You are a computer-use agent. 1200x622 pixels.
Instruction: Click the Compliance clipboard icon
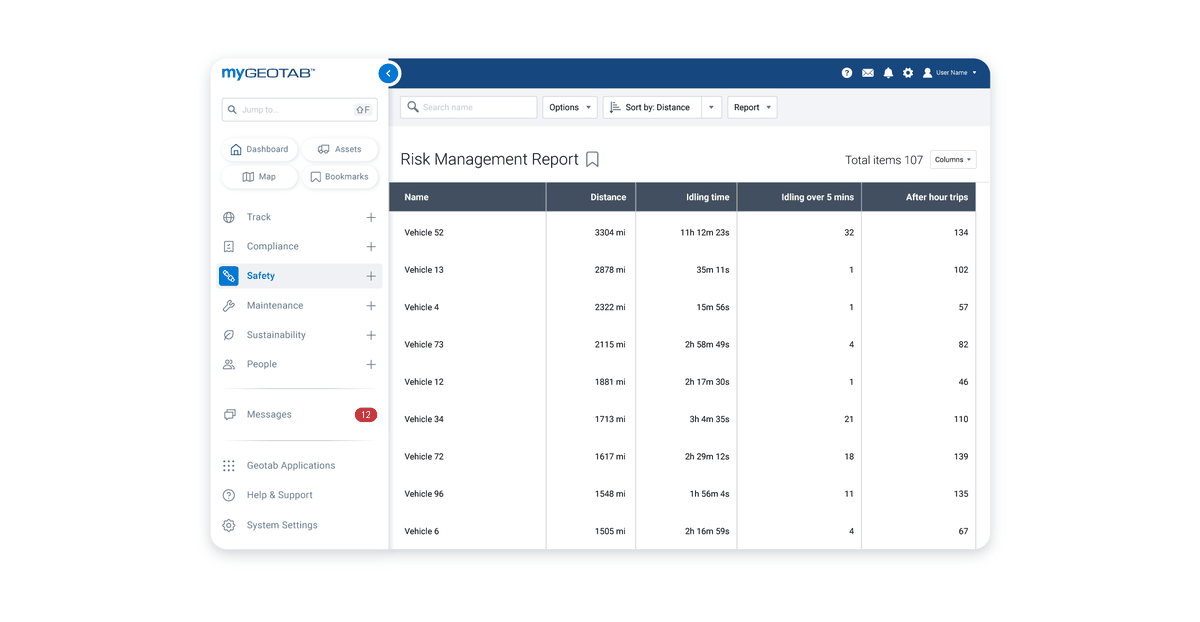(x=229, y=246)
